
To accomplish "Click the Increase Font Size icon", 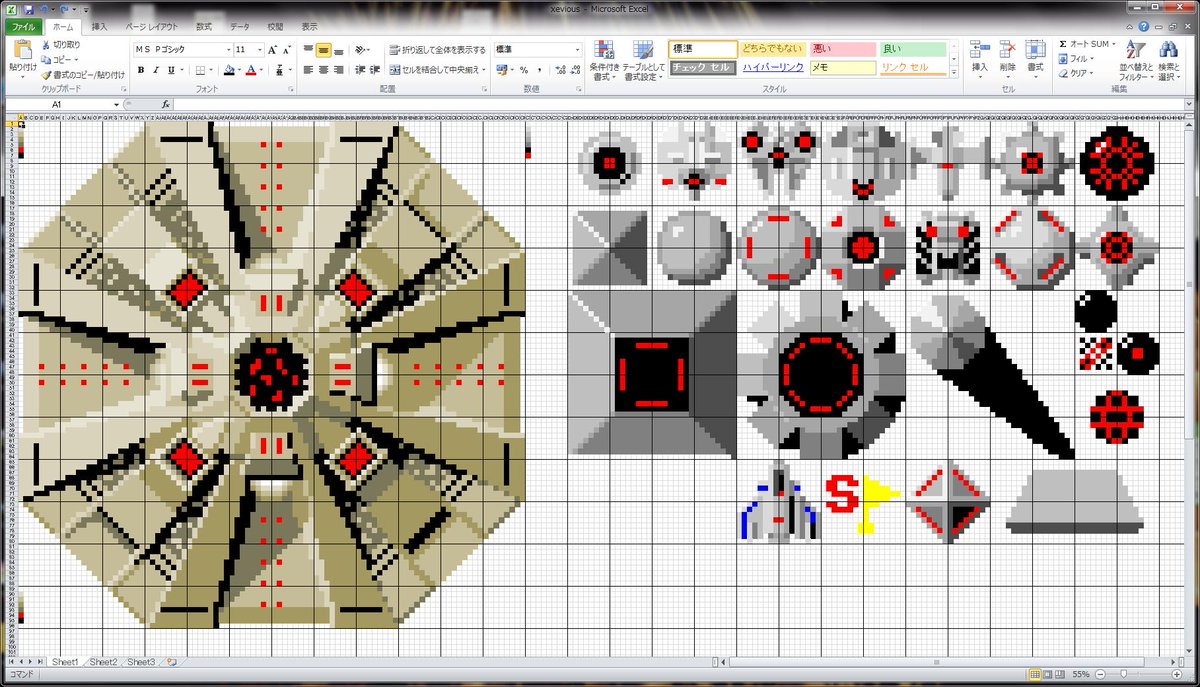I will pyautogui.click(x=272, y=49).
